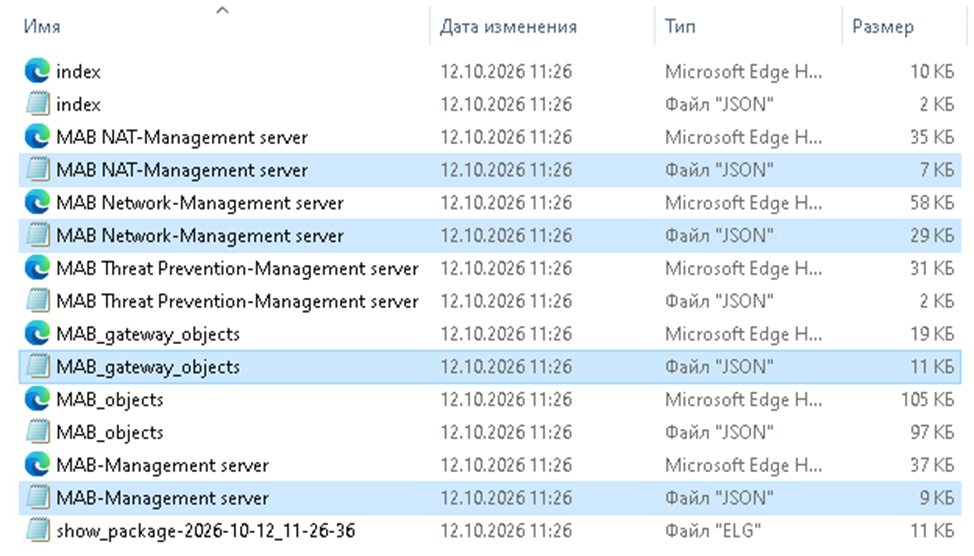Sort by the Тип column header
974x556 pixels.
point(680,27)
